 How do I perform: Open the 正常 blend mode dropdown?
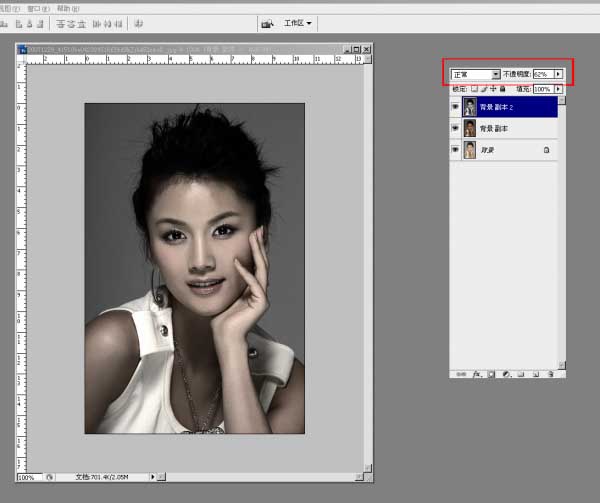pyautogui.click(x=476, y=74)
